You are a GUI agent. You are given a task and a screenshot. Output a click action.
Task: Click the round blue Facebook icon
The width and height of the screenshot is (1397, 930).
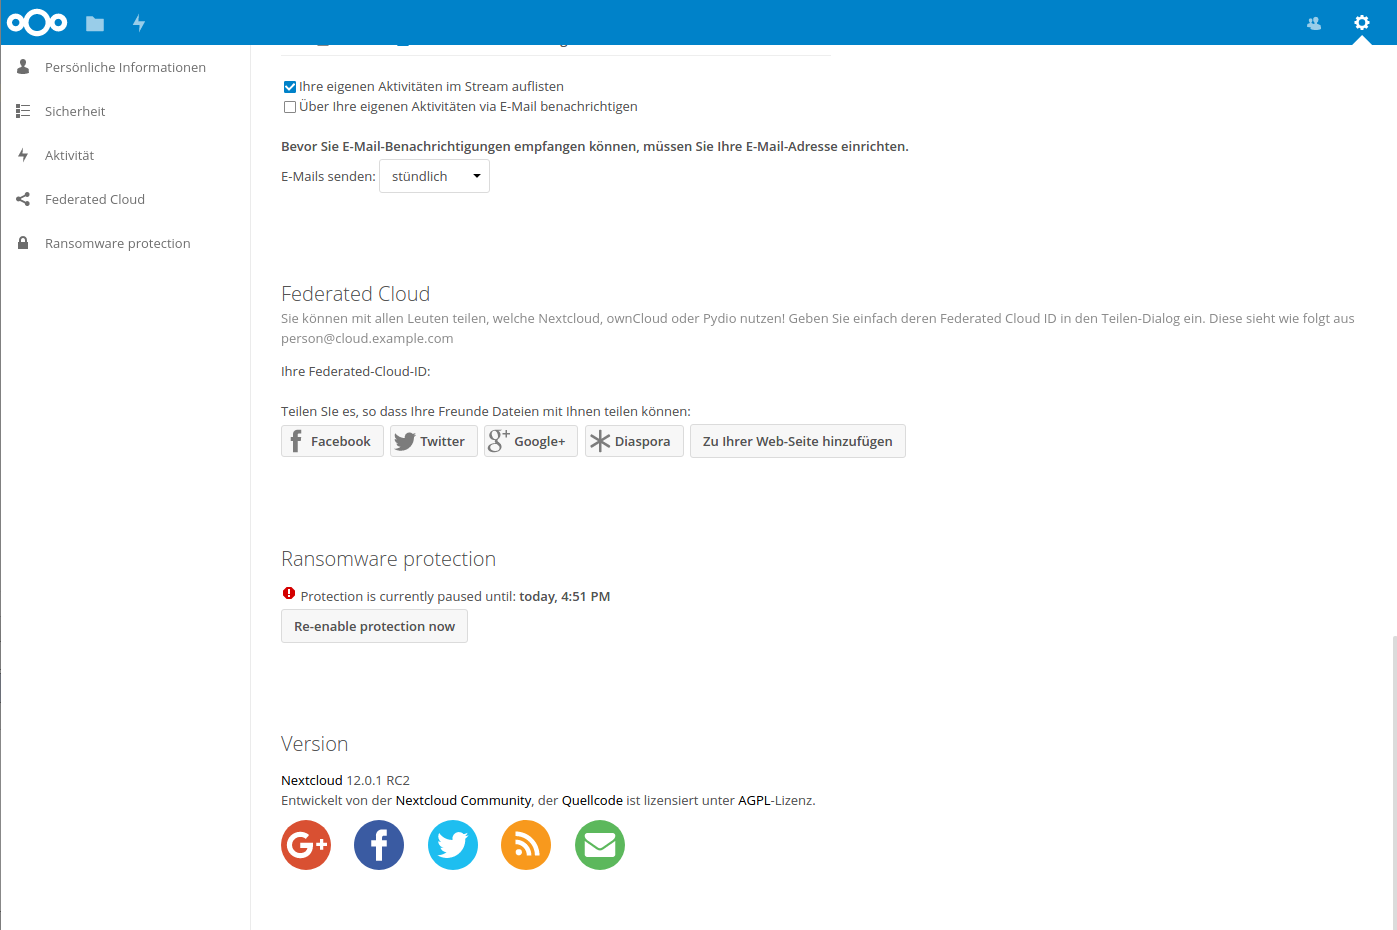coord(379,845)
